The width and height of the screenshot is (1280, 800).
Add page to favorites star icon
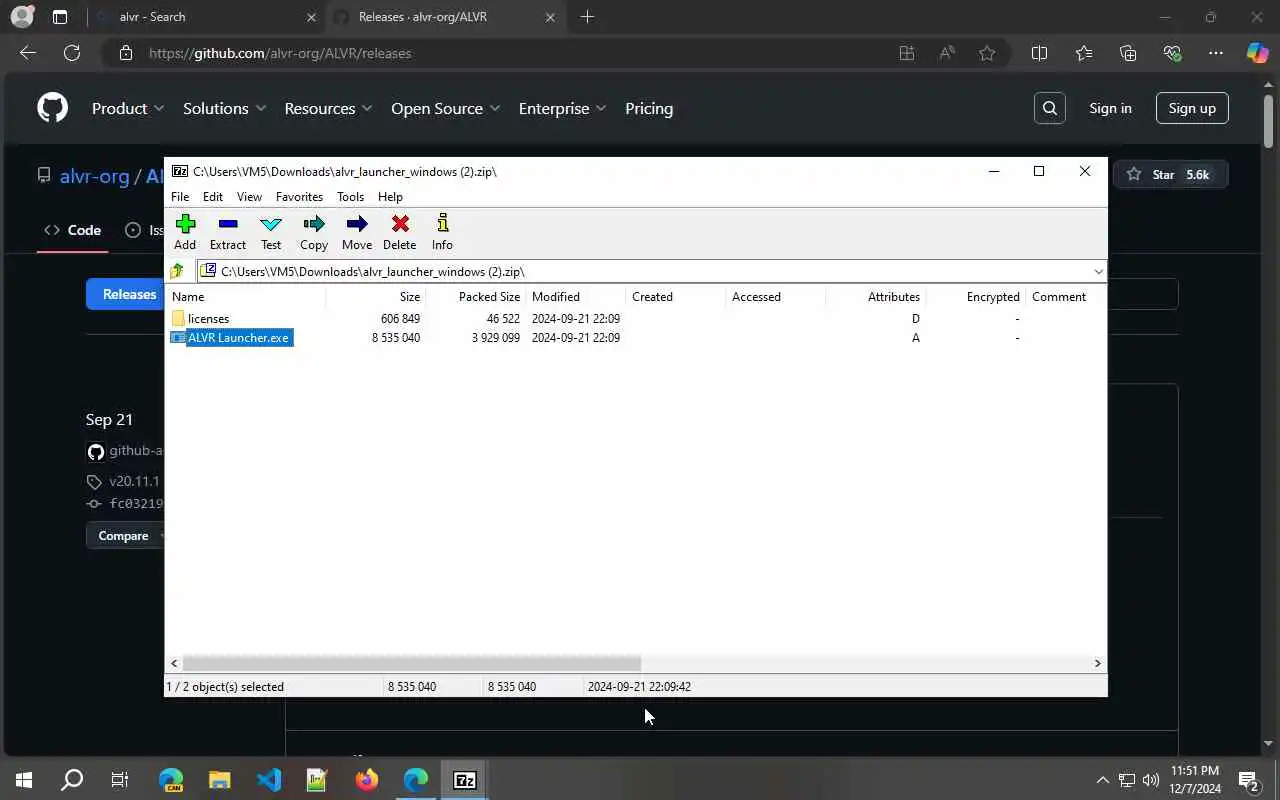tap(987, 53)
